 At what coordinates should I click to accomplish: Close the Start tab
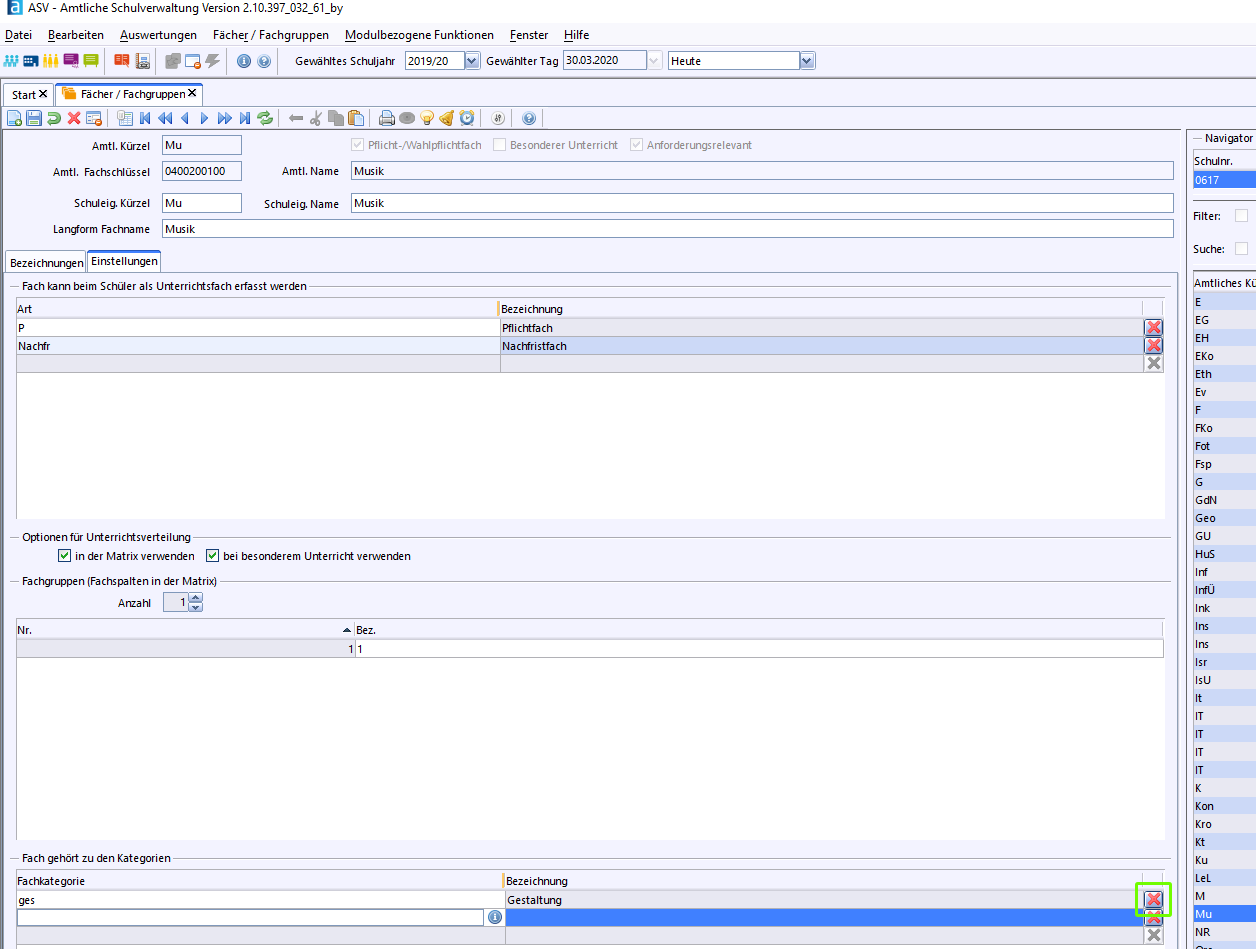click(x=43, y=93)
